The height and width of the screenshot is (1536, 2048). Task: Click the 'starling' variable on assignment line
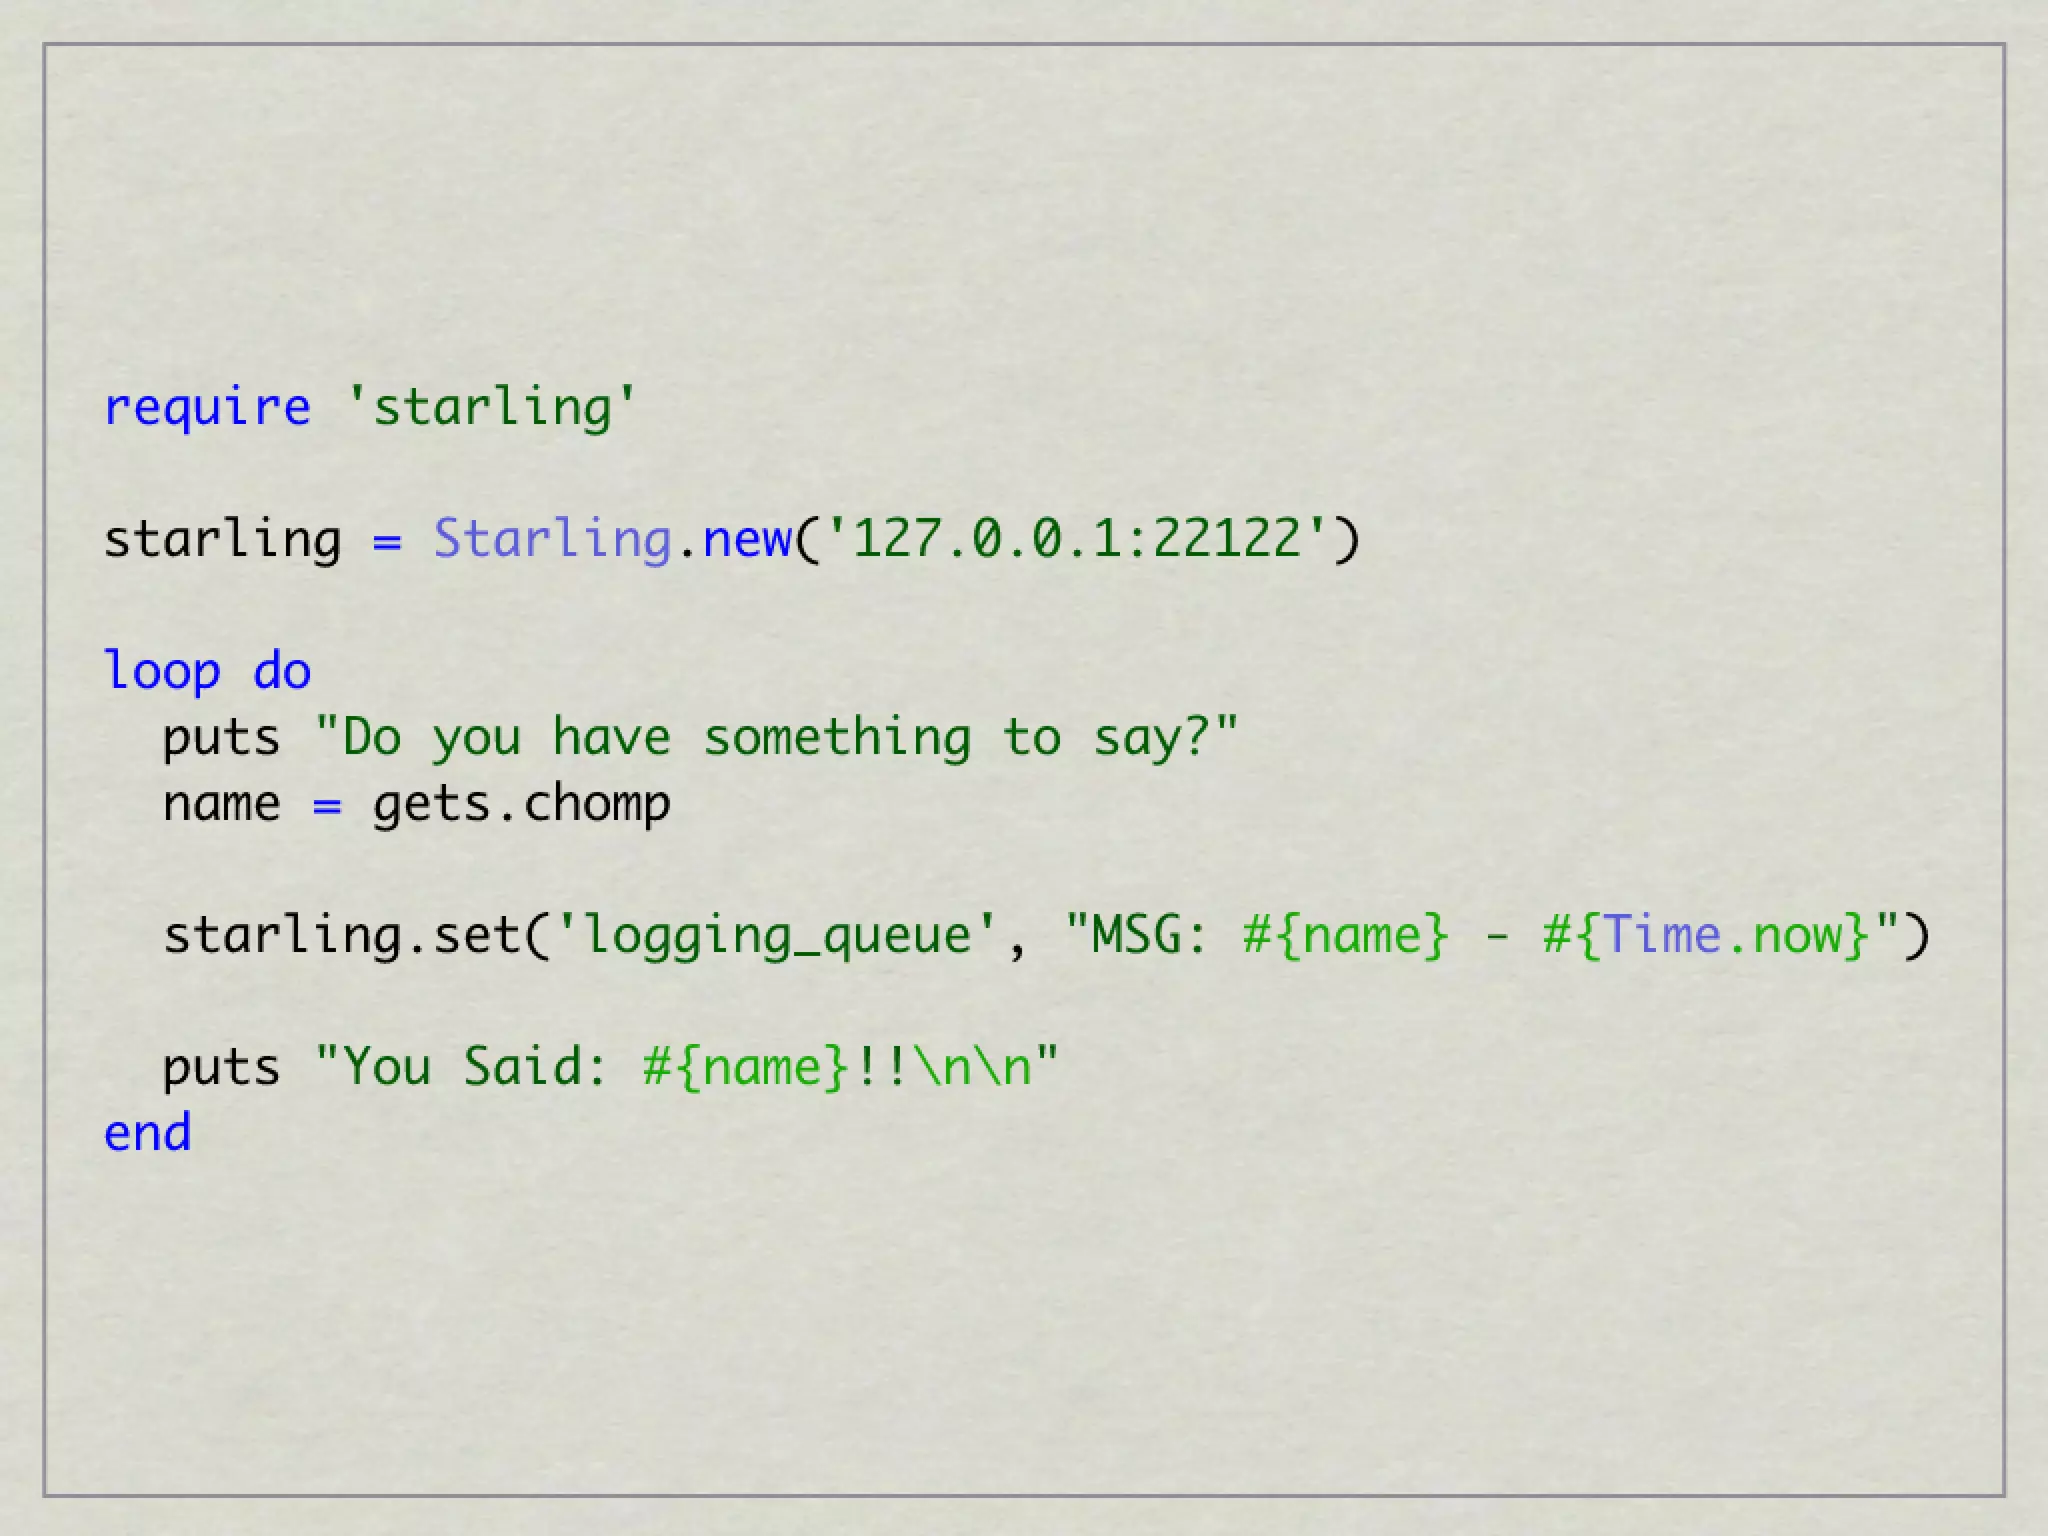click(222, 539)
